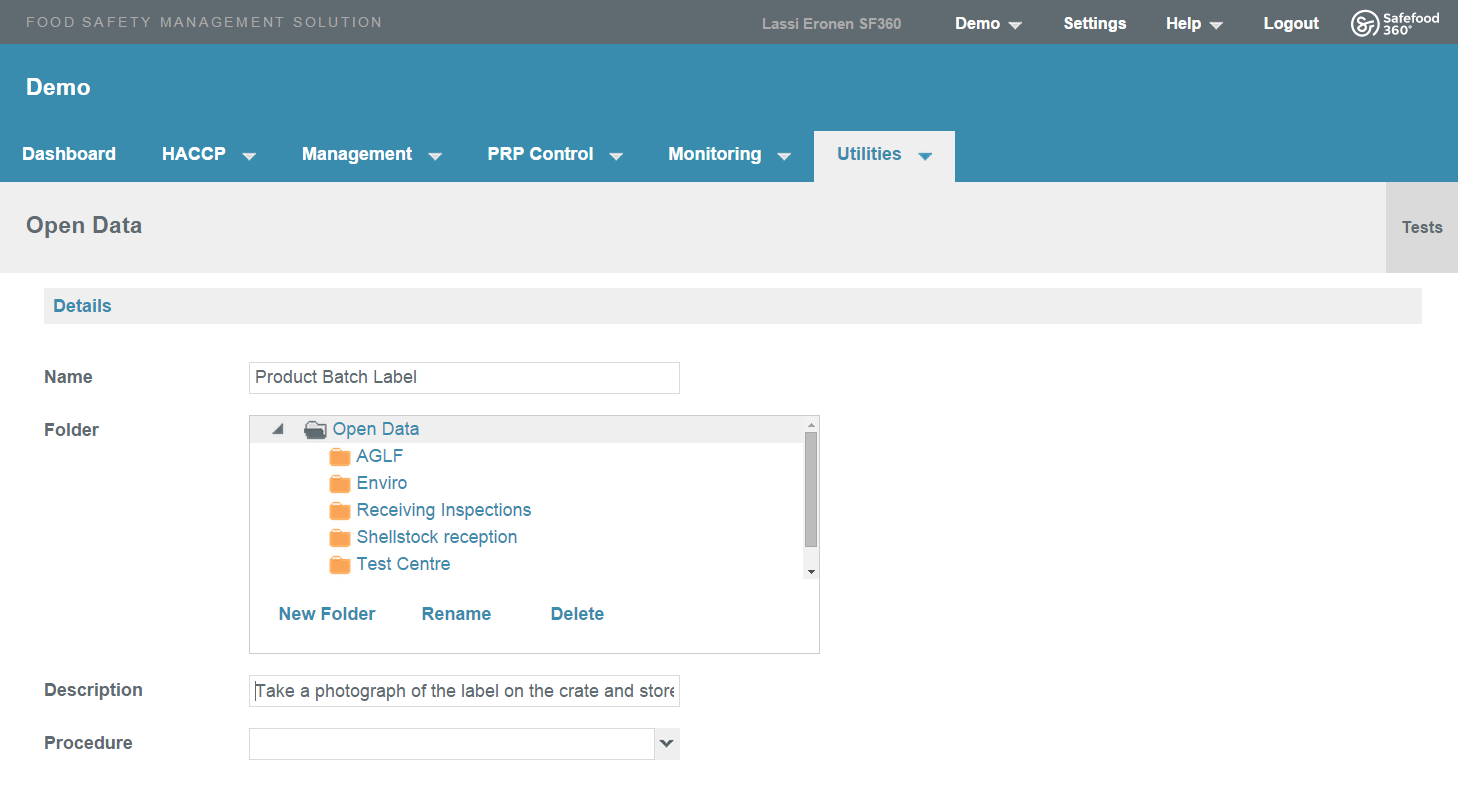Click the folder list scroll-down arrow
The width and height of the screenshot is (1458, 798).
tap(811, 571)
